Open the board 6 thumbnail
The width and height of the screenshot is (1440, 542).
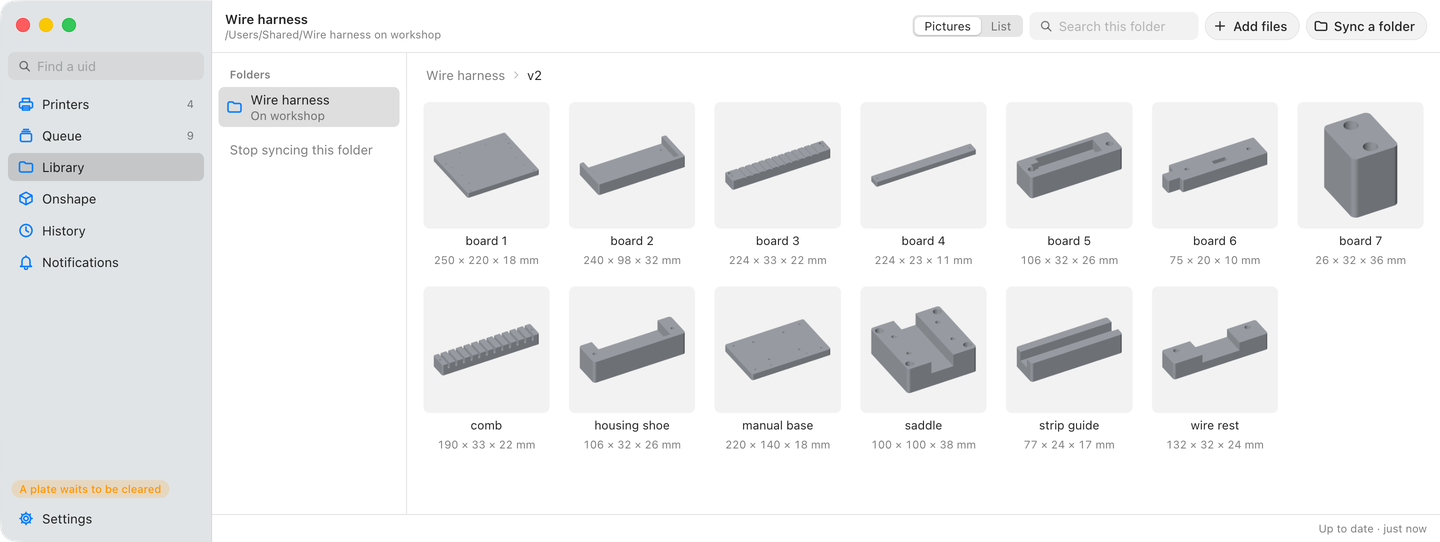point(1215,165)
